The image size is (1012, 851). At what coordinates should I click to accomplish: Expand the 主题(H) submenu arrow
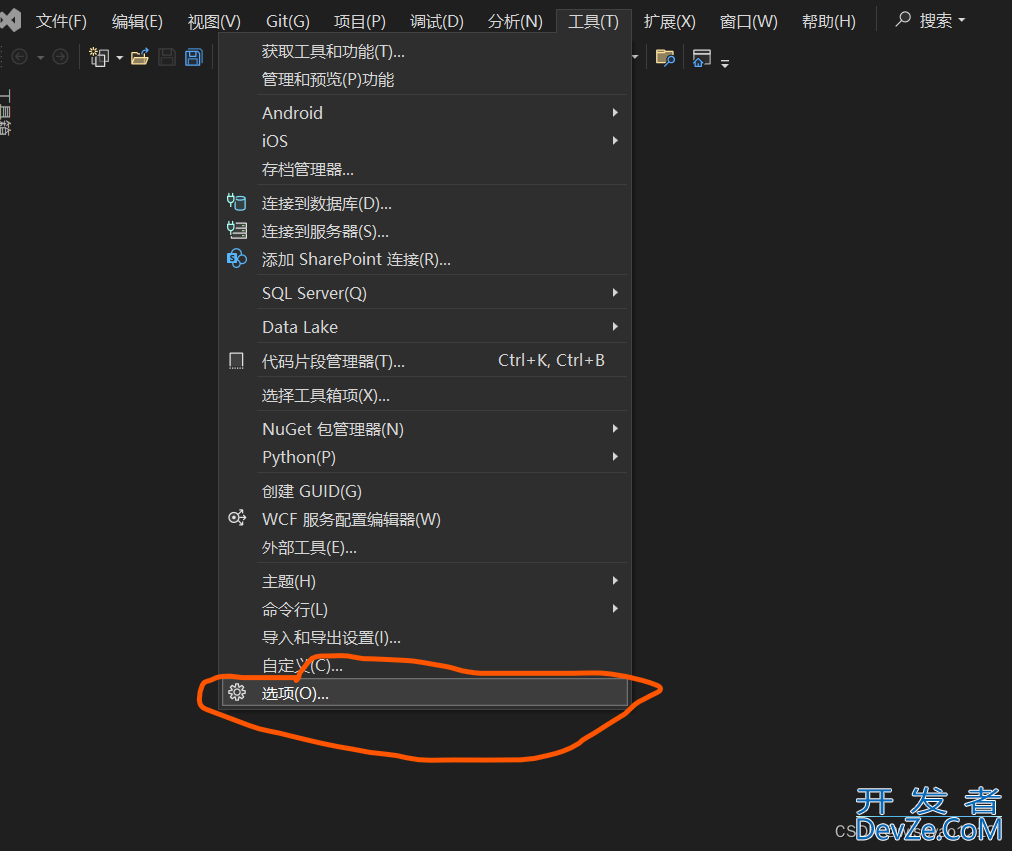(x=615, y=581)
